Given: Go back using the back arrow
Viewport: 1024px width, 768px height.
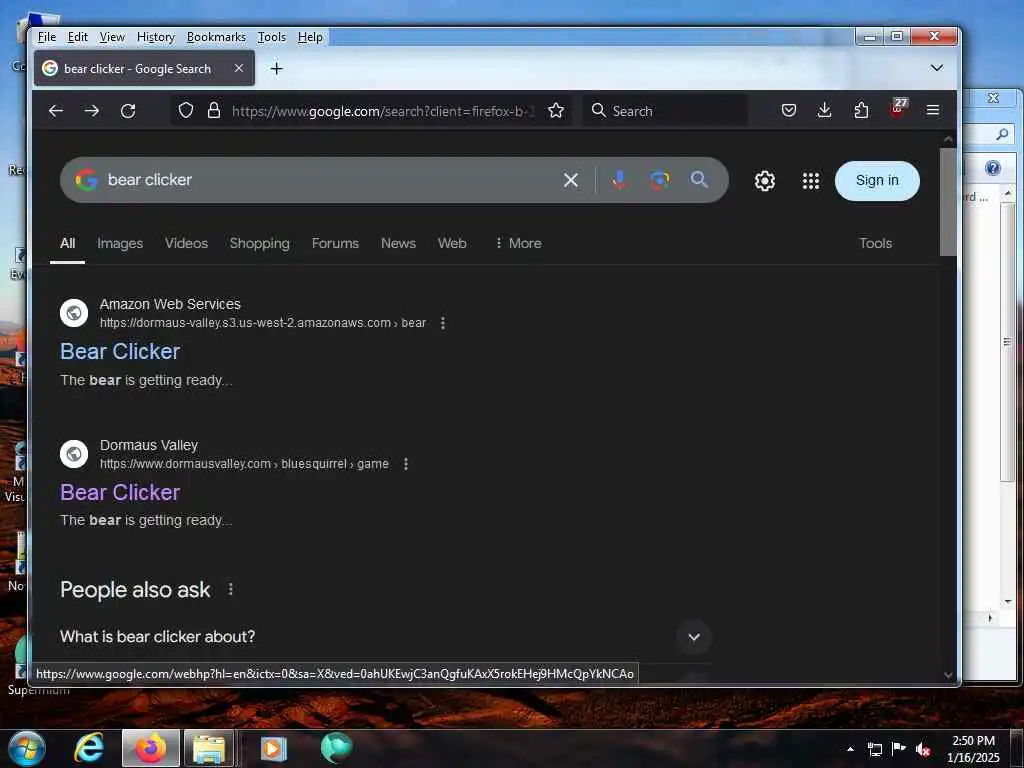Looking at the screenshot, I should (x=56, y=111).
